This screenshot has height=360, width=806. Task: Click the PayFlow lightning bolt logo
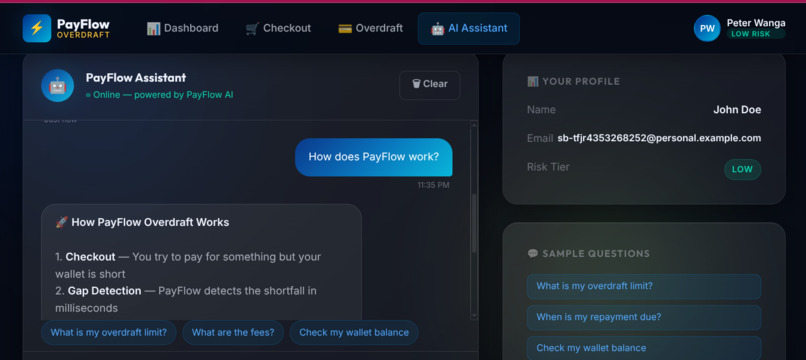coord(36,28)
